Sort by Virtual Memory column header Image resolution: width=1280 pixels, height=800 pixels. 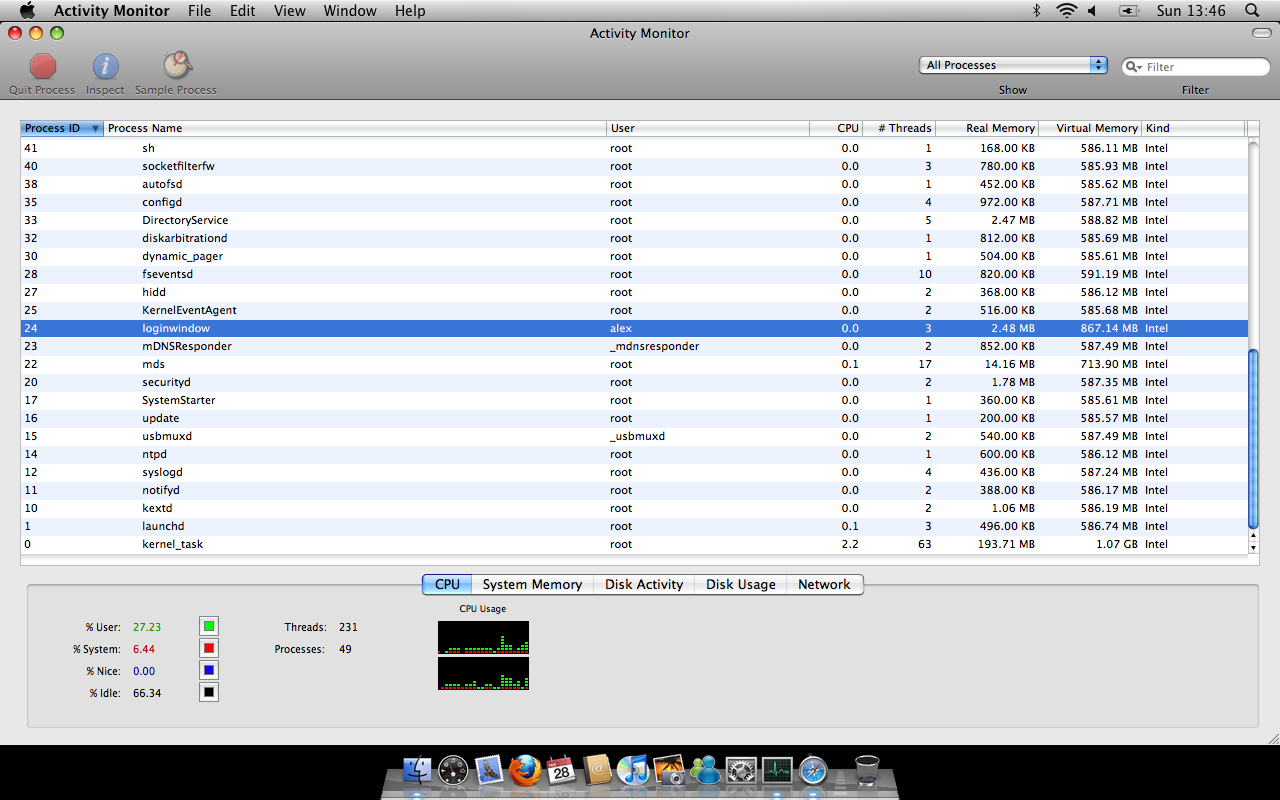[x=1090, y=128]
